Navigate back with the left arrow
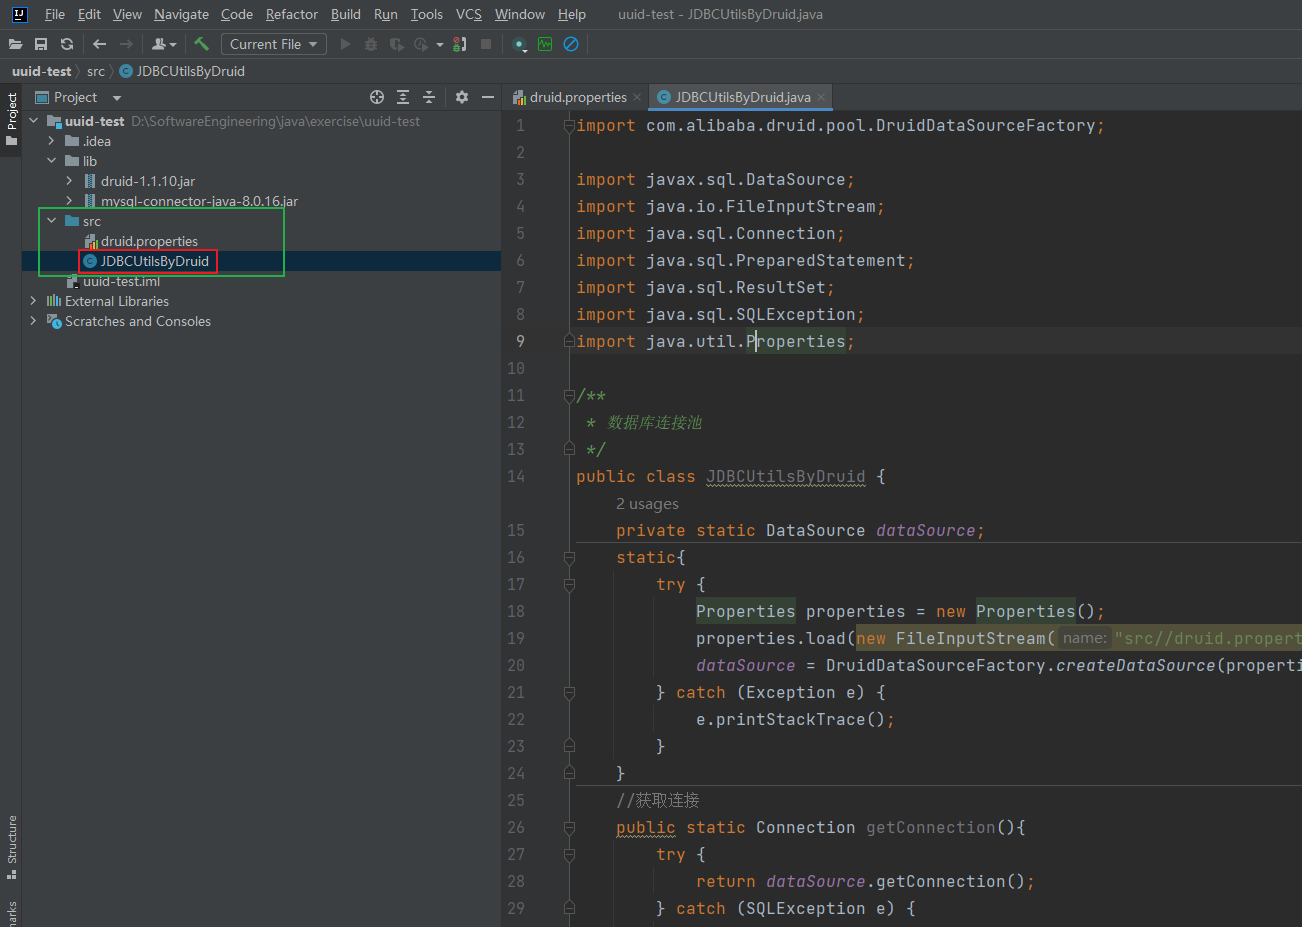This screenshot has height=927, width=1302. point(99,44)
